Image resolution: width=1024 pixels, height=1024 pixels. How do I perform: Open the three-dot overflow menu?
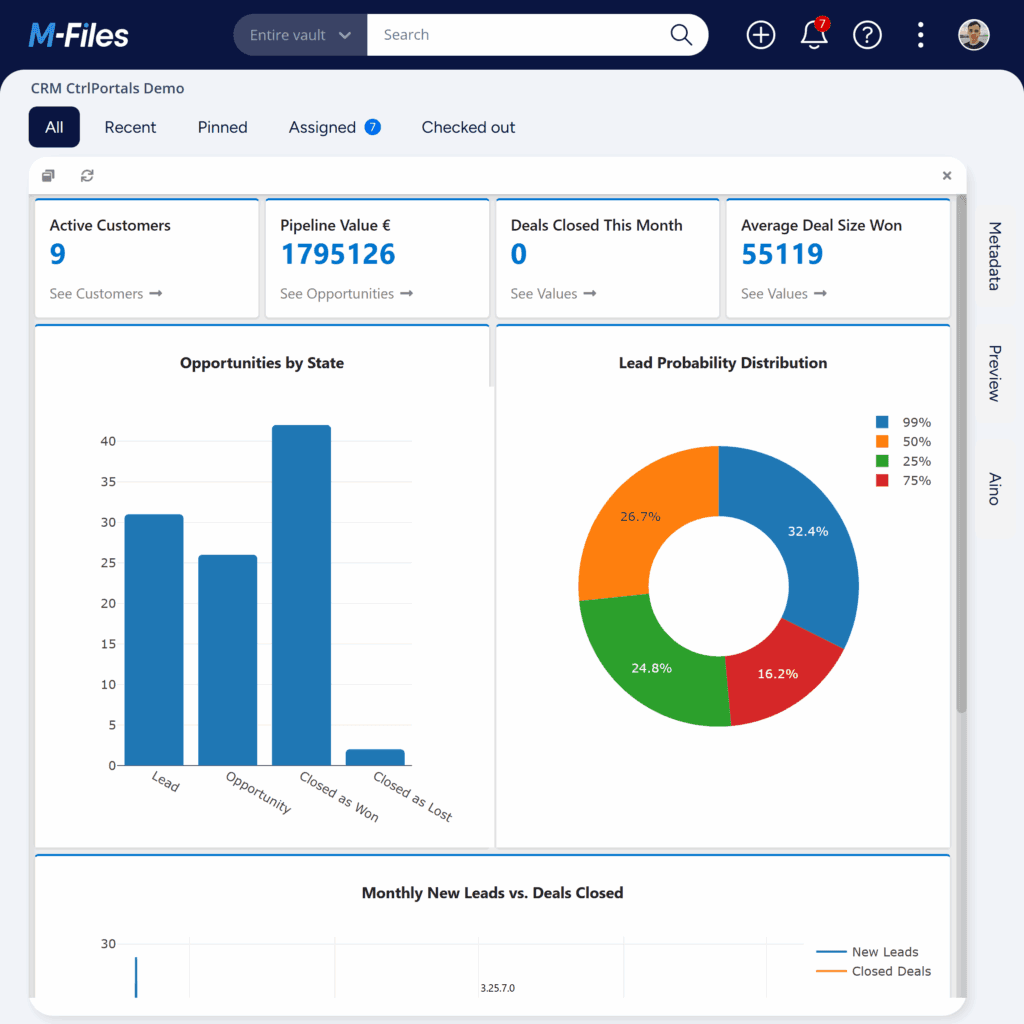pyautogui.click(x=920, y=35)
